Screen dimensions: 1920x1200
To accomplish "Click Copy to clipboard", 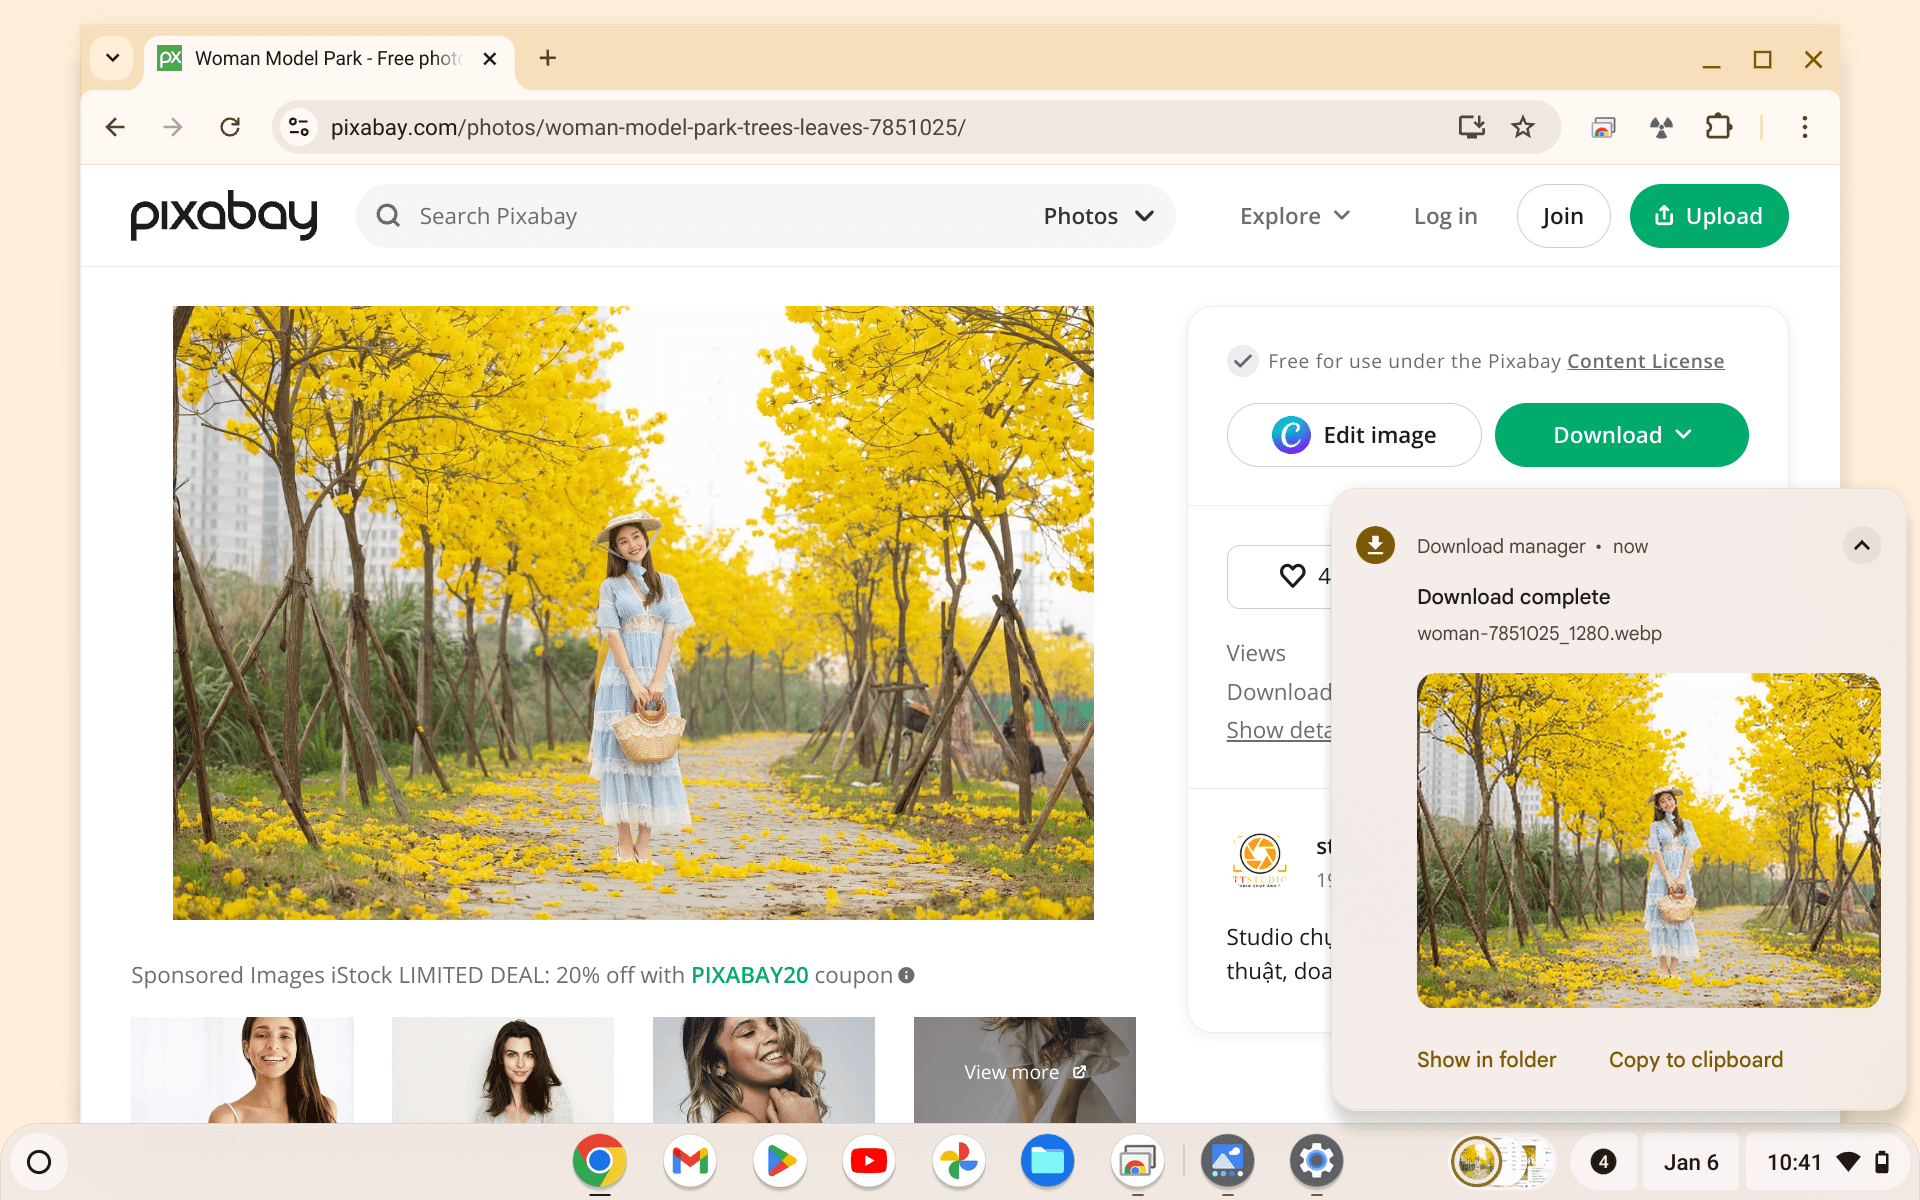I will point(1695,1059).
